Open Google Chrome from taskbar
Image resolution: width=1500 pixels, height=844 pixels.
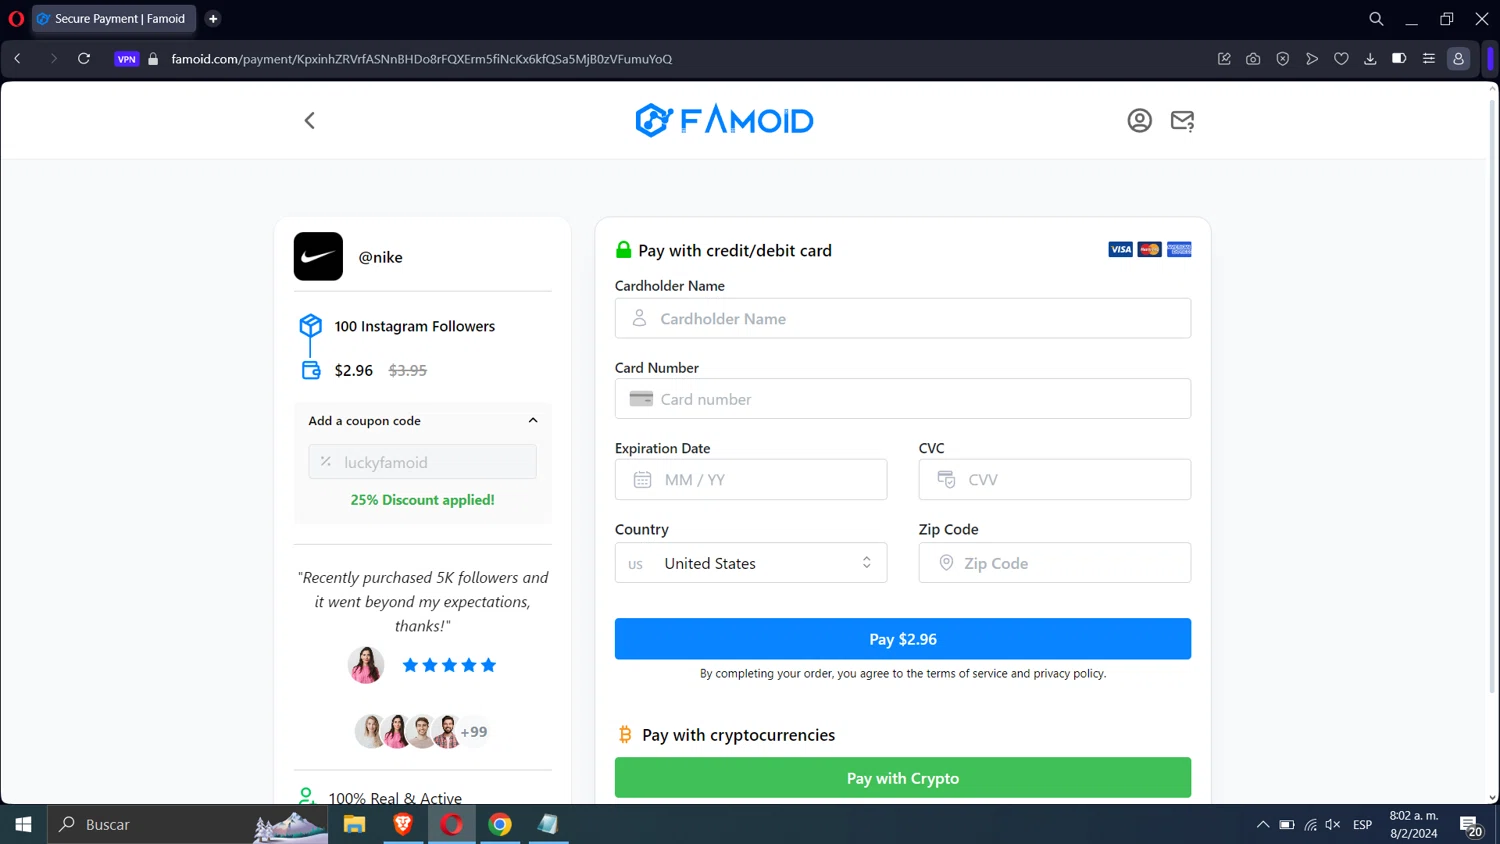(500, 825)
